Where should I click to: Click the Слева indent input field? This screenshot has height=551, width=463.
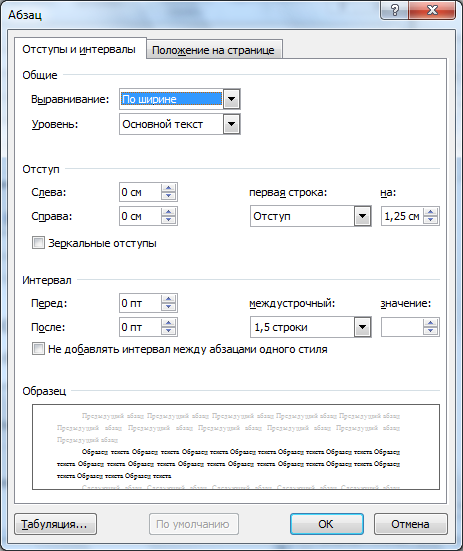141,192
